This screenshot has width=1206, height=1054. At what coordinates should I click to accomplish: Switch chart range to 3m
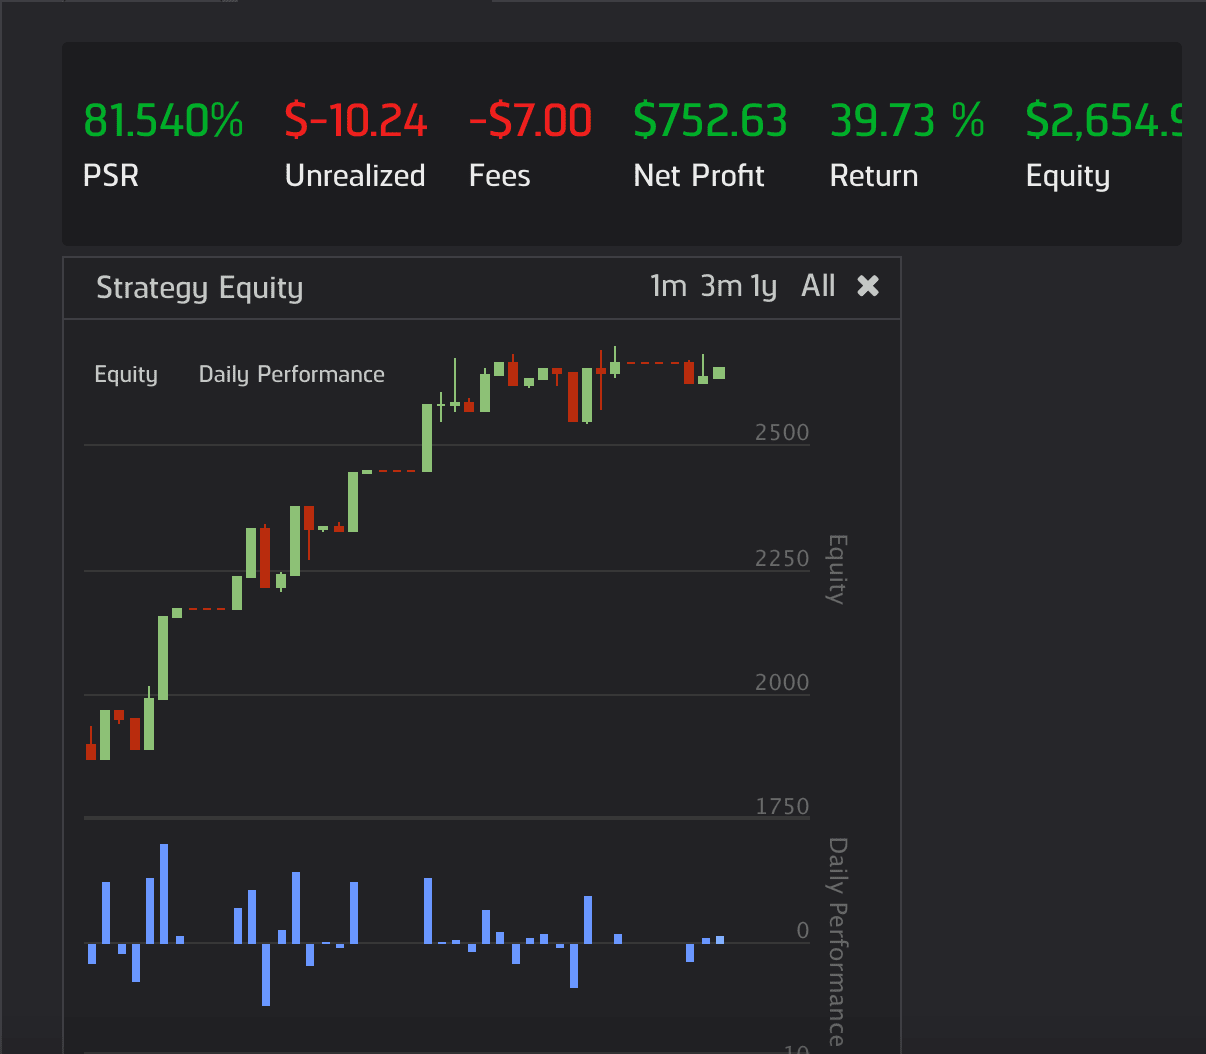[721, 286]
